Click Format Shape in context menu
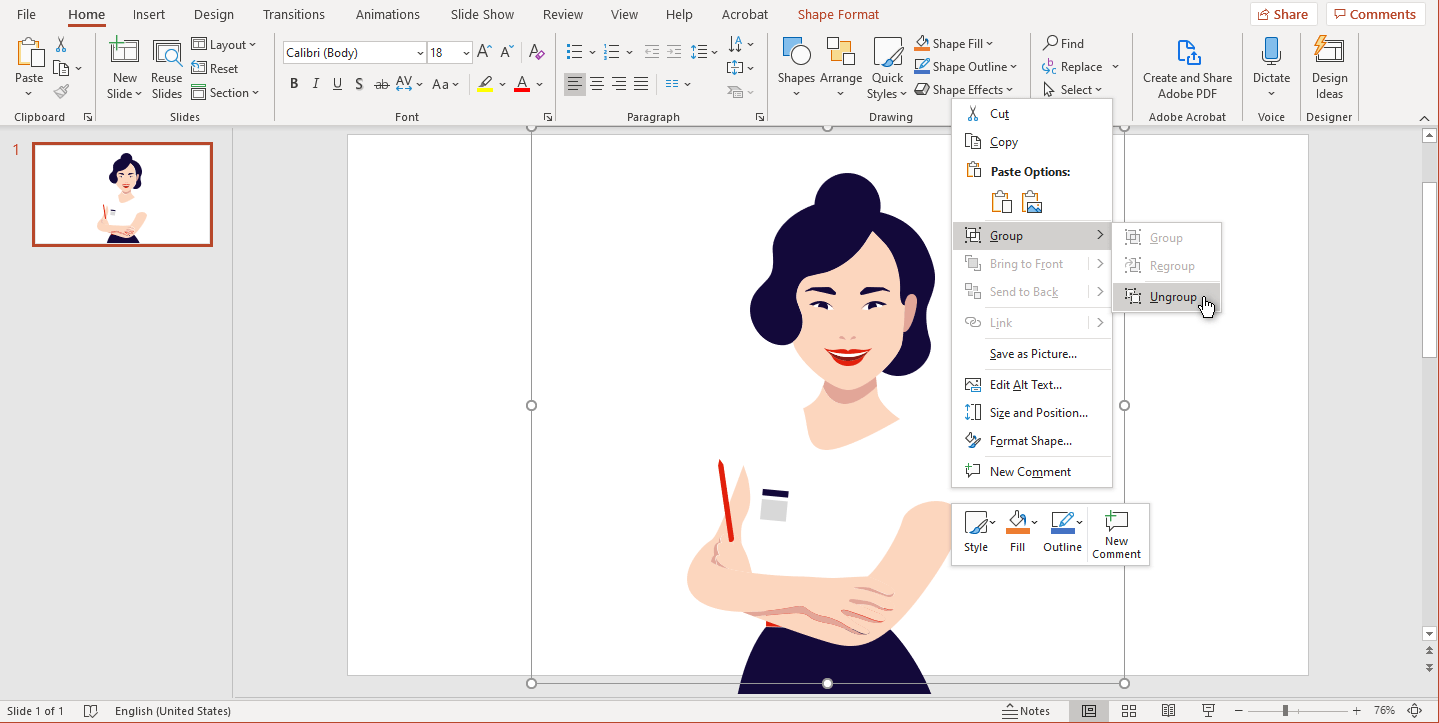The image size is (1439, 723). [x=1031, y=441]
